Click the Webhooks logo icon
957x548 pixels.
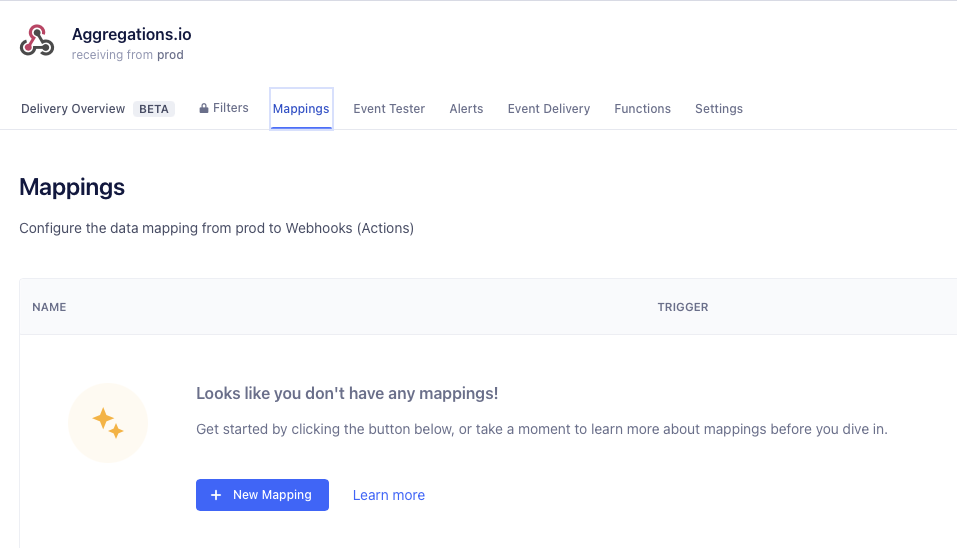pyautogui.click(x=37, y=42)
